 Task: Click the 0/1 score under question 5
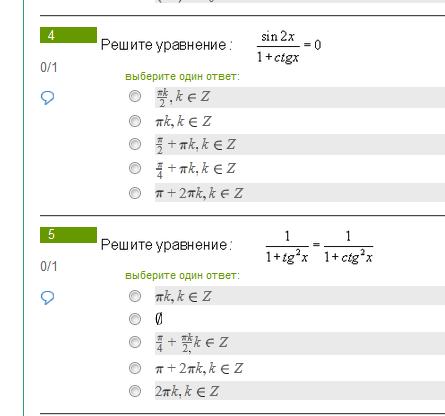click(x=49, y=266)
